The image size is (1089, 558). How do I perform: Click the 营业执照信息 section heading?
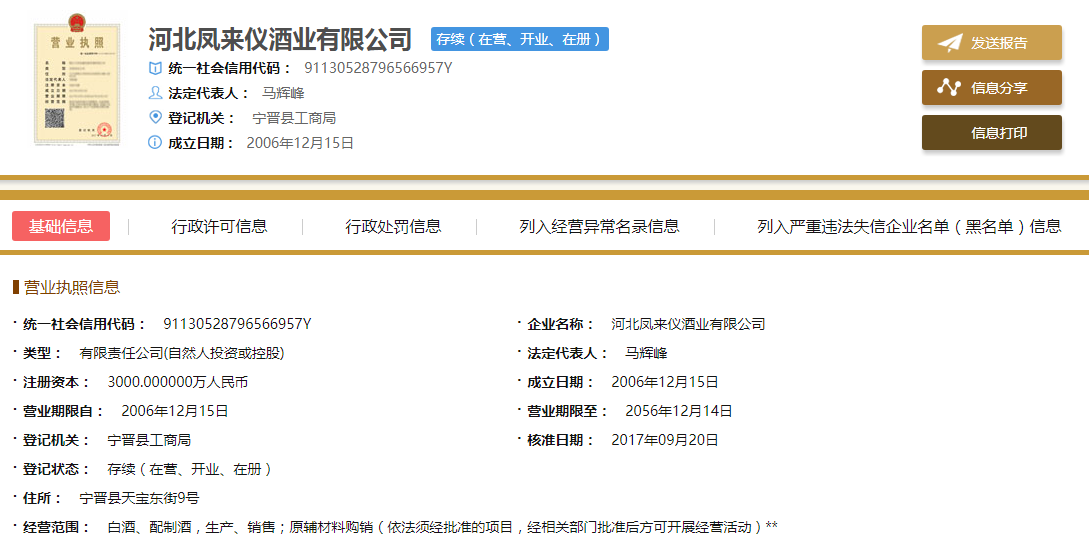[72, 288]
